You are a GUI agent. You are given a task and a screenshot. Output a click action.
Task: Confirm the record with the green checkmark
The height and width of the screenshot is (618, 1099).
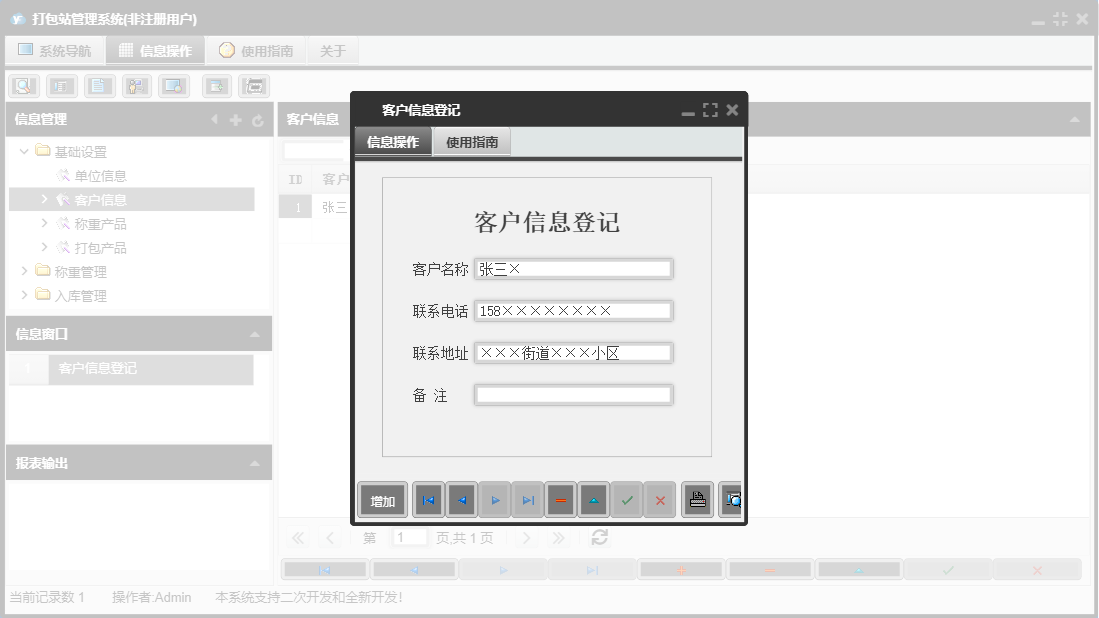(627, 499)
